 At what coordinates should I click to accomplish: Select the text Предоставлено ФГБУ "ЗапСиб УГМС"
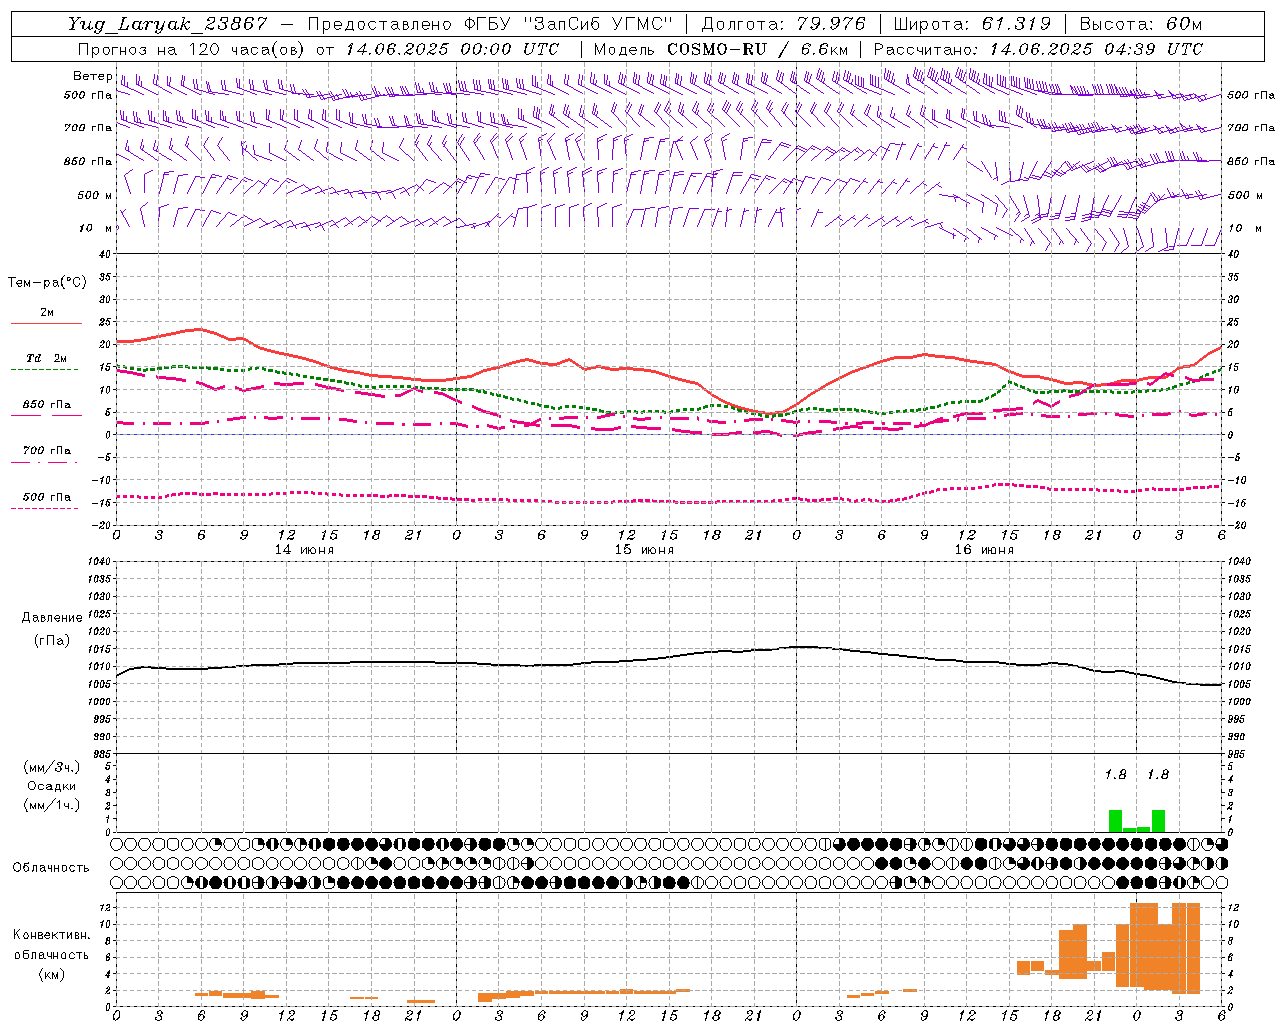(x=490, y=24)
